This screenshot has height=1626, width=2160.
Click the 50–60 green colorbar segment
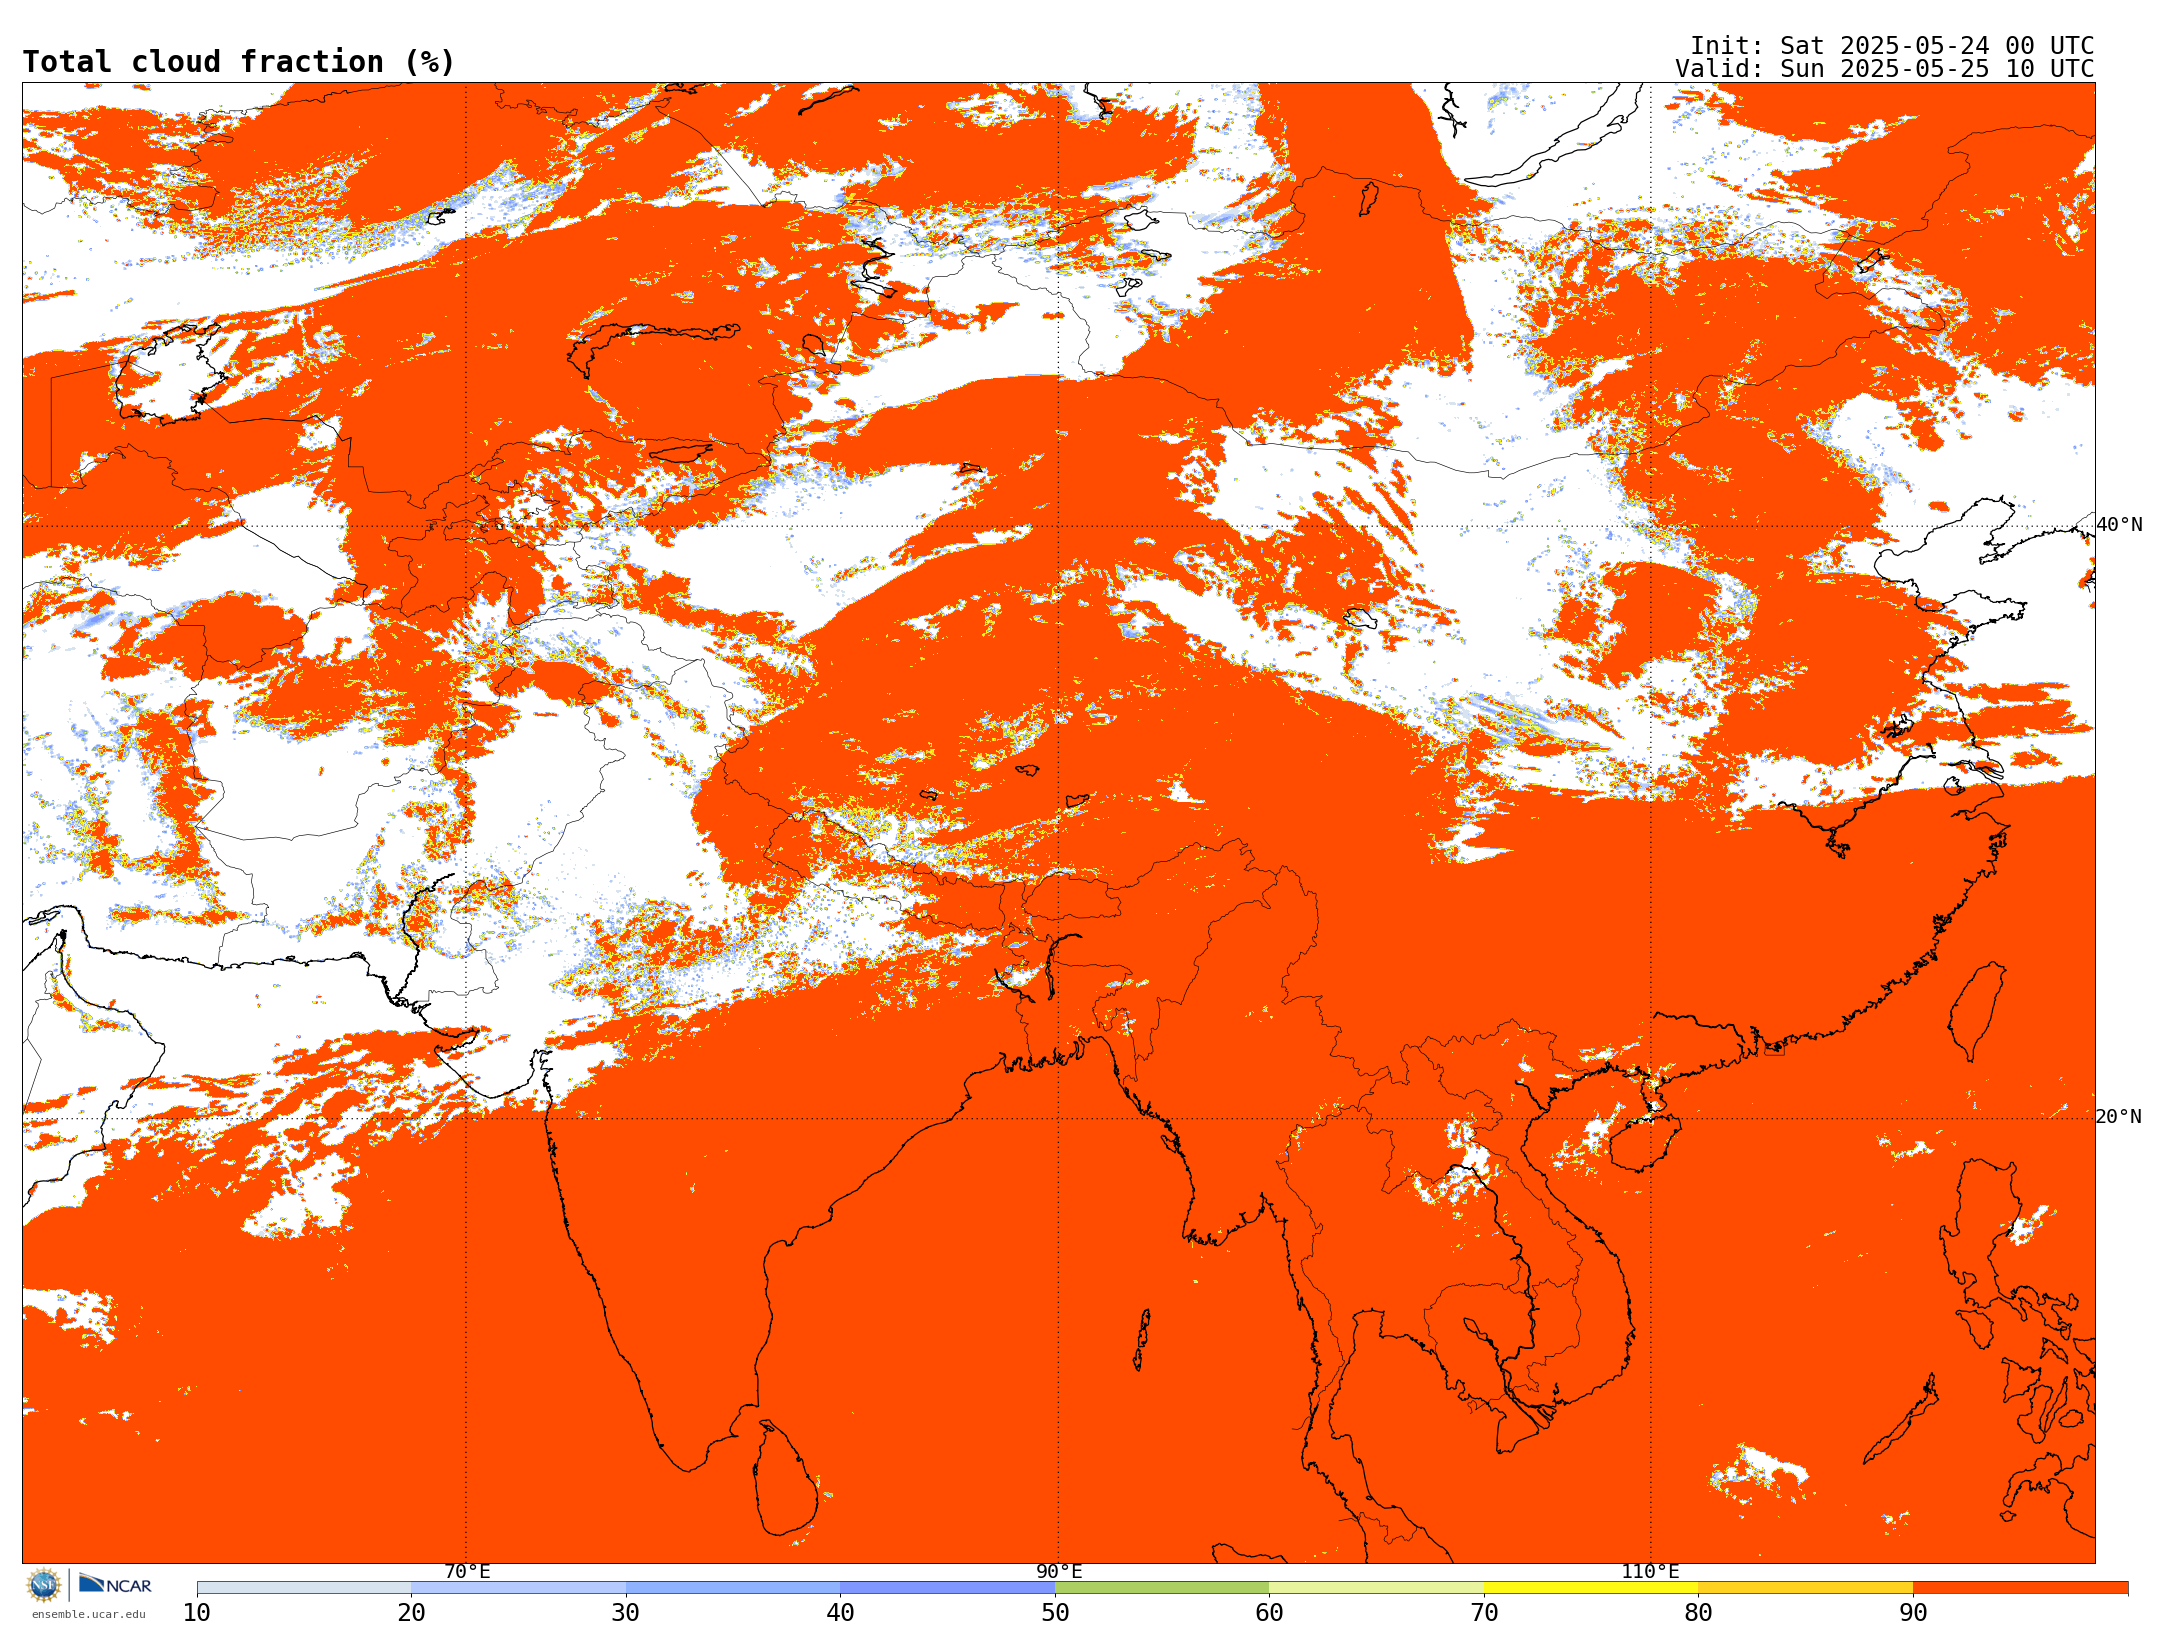tap(1162, 1588)
